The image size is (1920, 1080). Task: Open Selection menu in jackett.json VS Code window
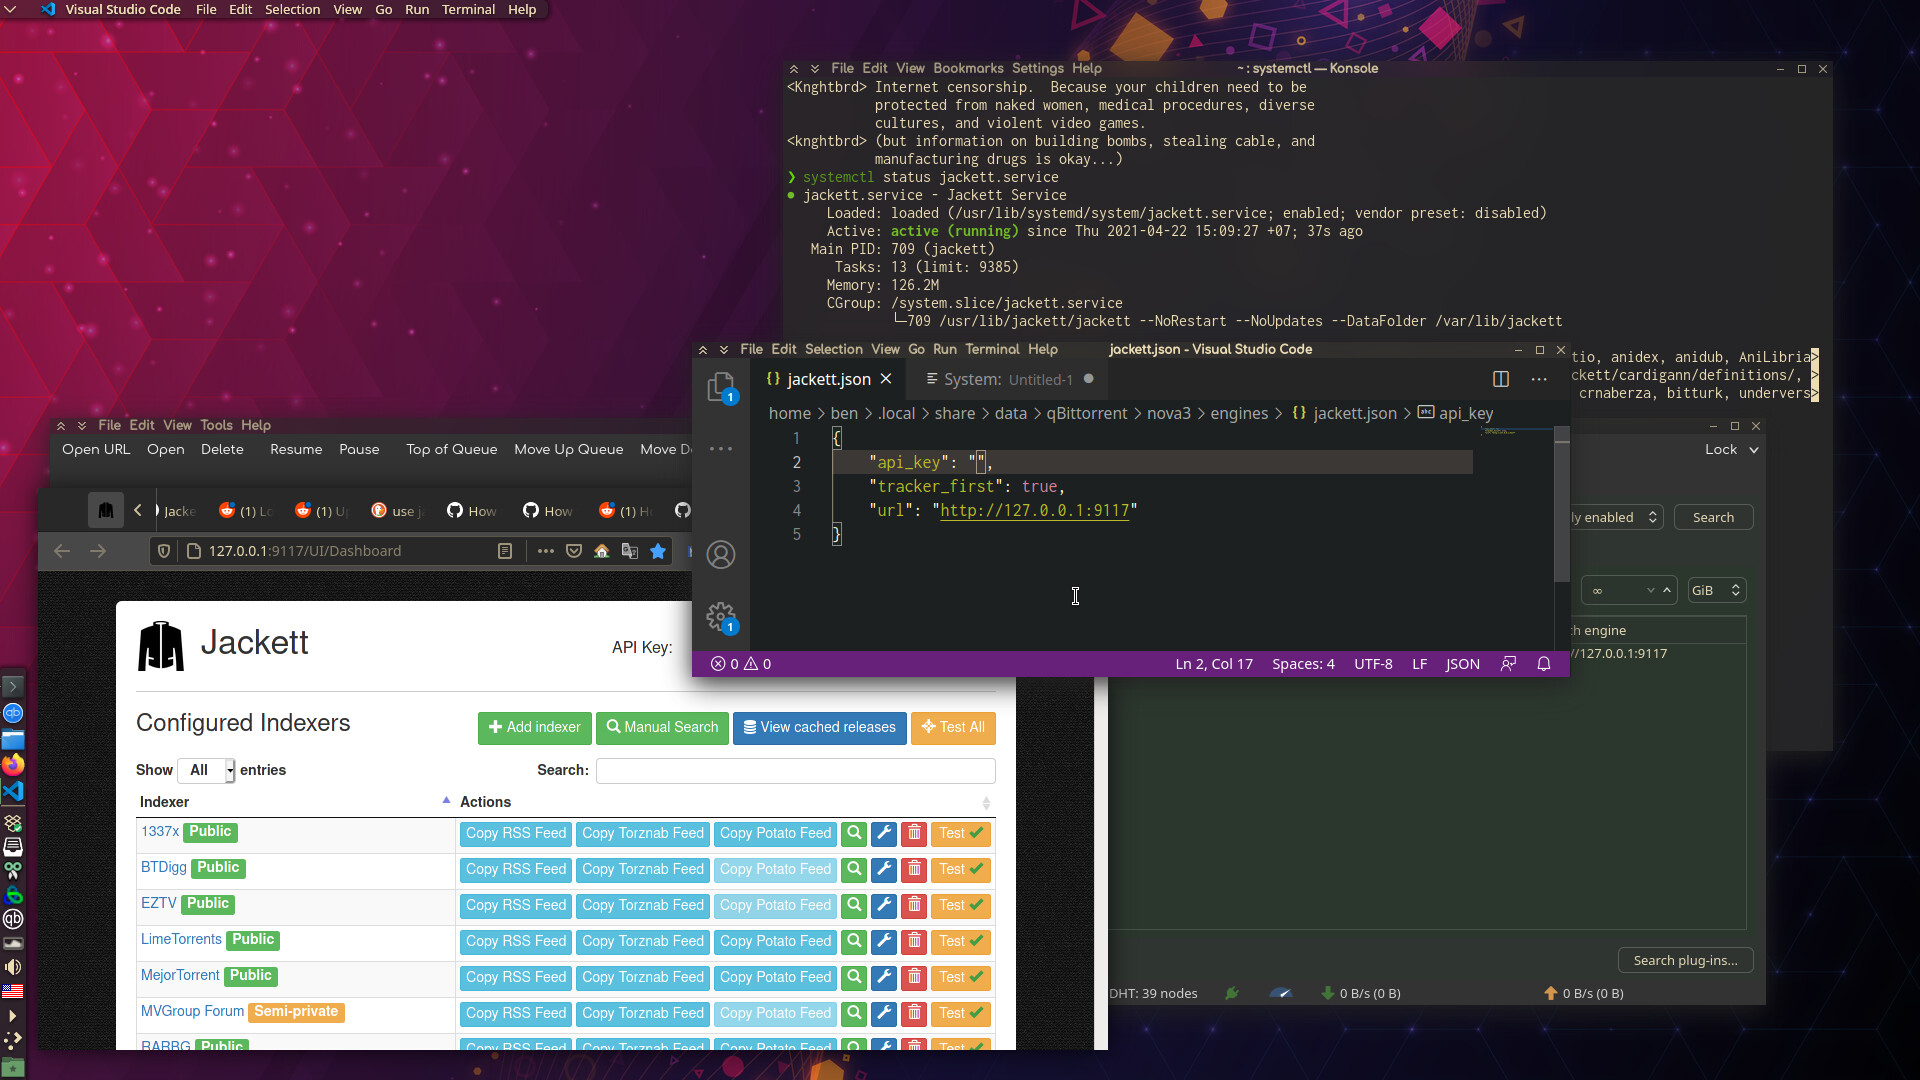[x=834, y=350]
